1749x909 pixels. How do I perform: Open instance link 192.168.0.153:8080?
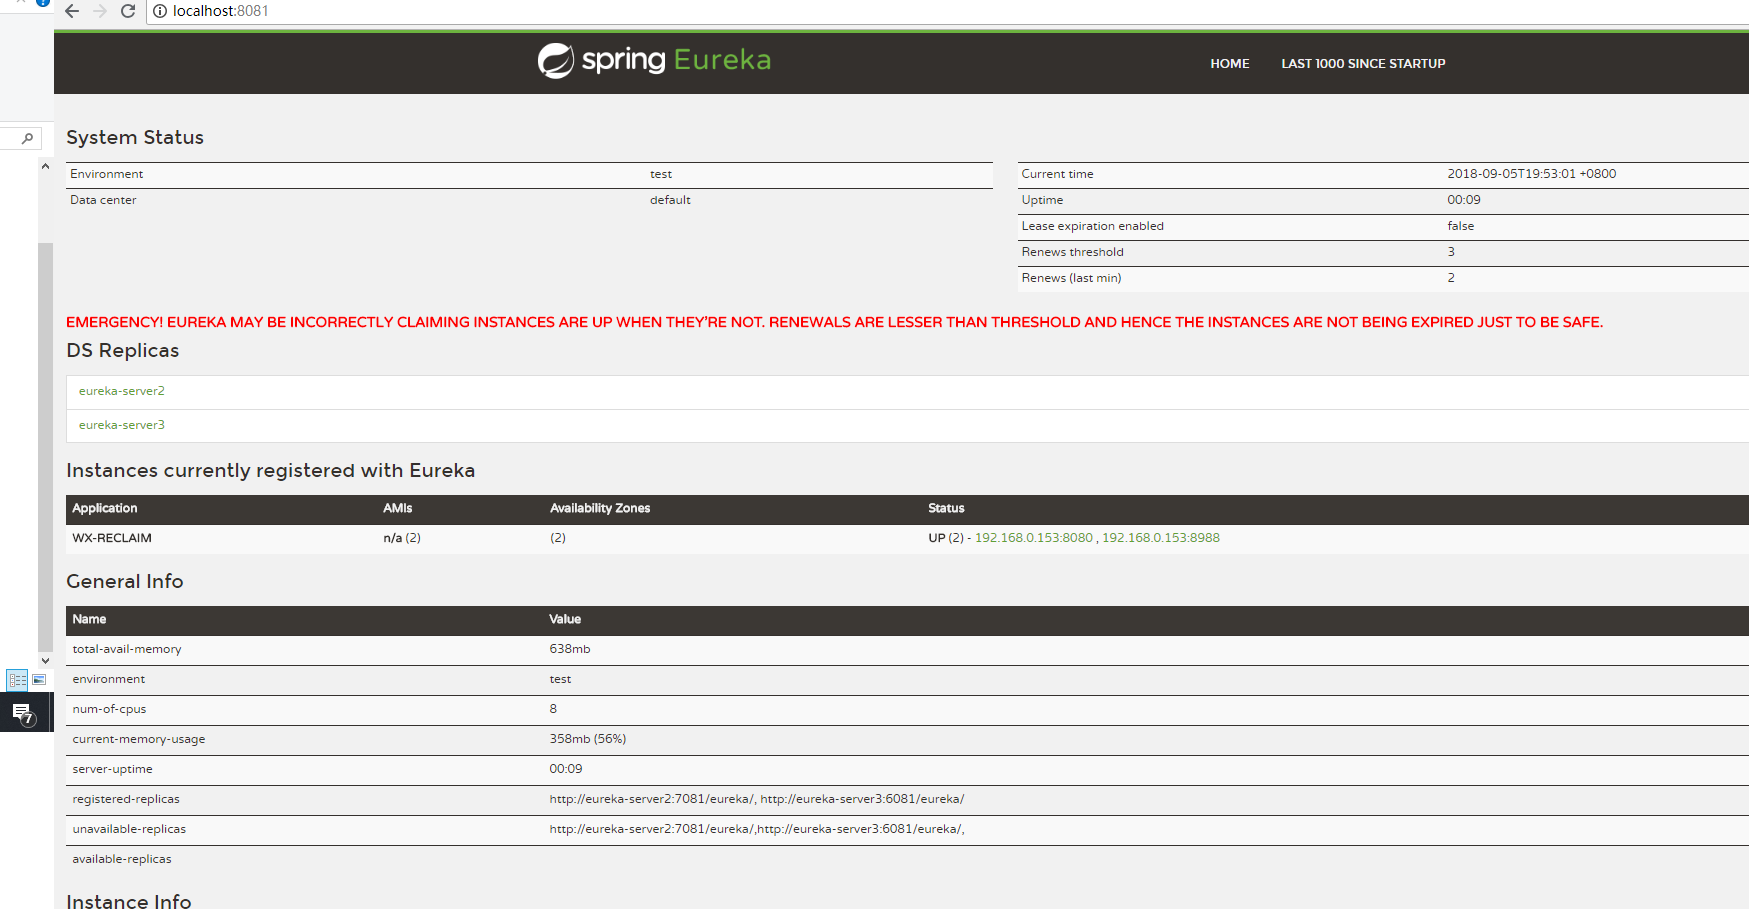1034,538
